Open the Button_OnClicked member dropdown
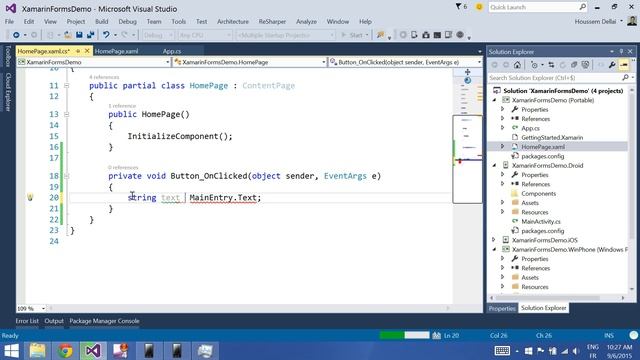The image size is (640, 360). 406,62
